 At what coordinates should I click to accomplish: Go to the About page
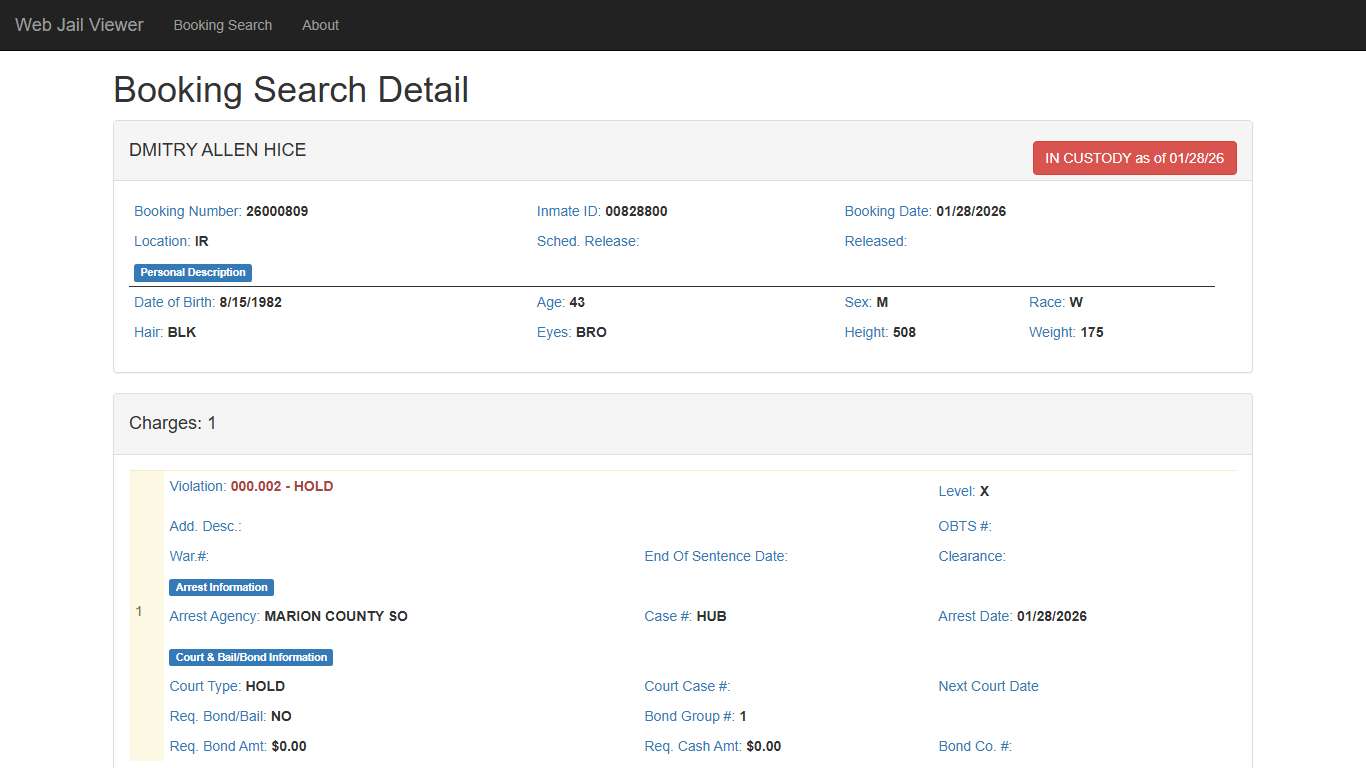click(x=320, y=25)
